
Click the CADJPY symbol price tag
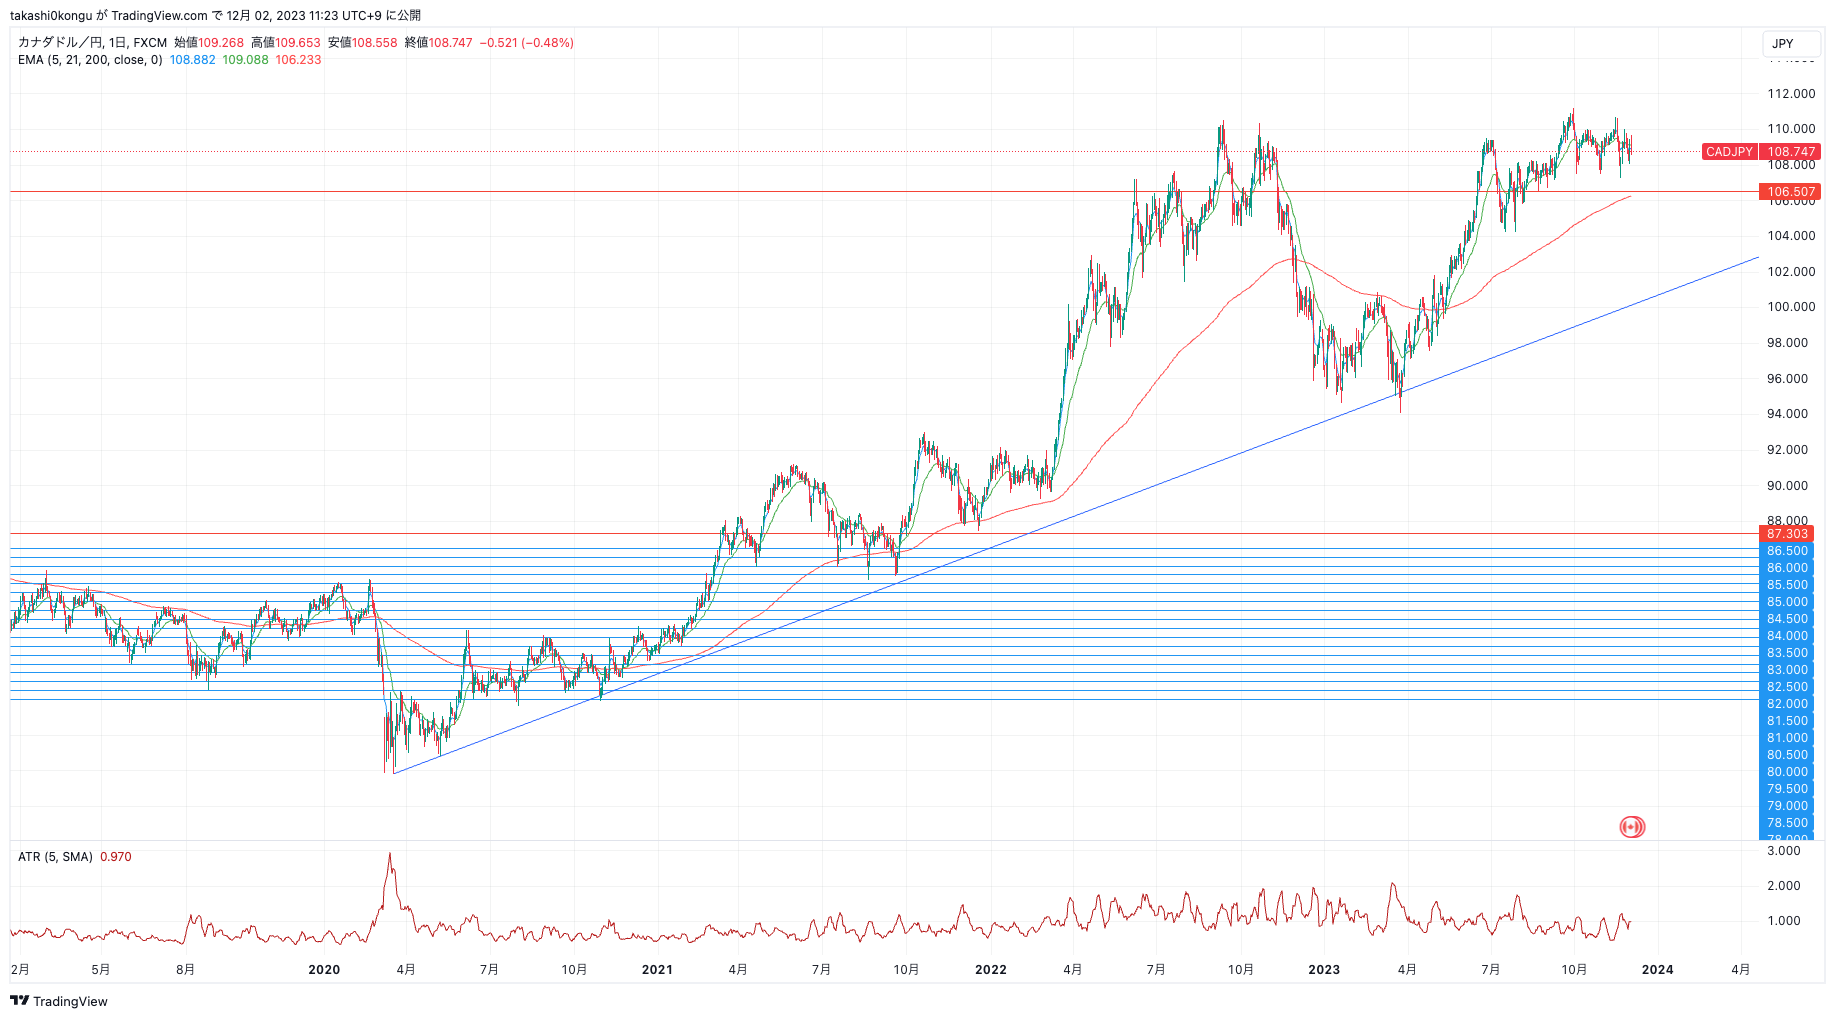click(1729, 152)
